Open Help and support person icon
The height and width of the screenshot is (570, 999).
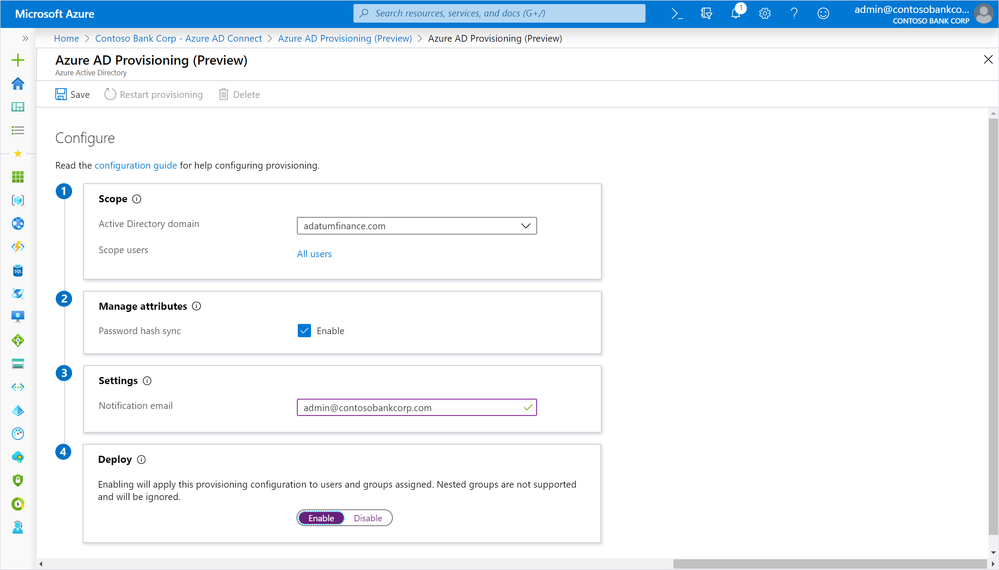[x=18, y=527]
